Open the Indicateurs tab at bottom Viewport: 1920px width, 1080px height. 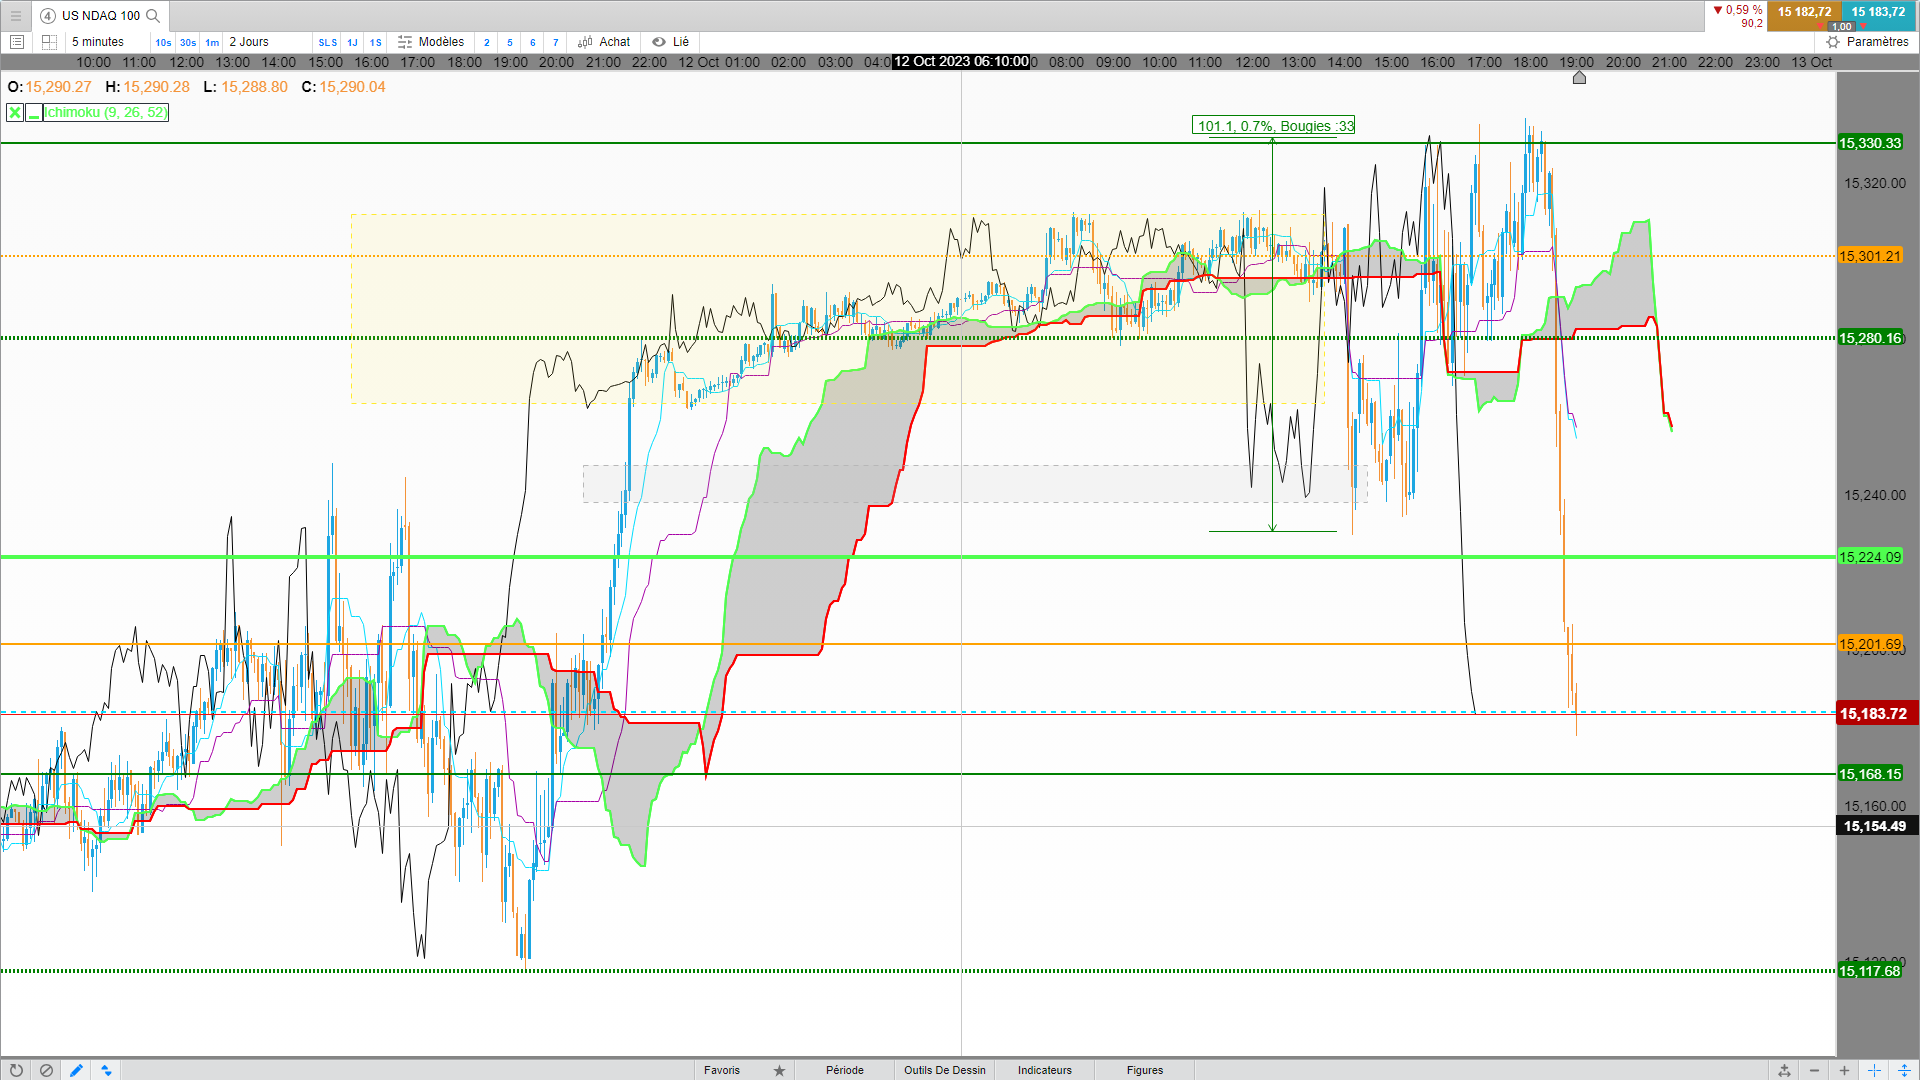point(1044,1070)
